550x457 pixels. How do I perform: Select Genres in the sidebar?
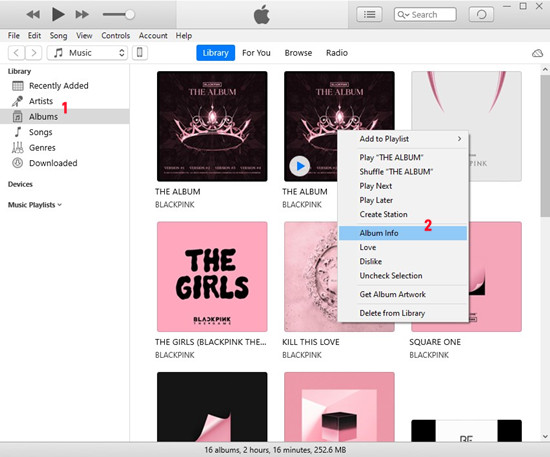(65, 147)
